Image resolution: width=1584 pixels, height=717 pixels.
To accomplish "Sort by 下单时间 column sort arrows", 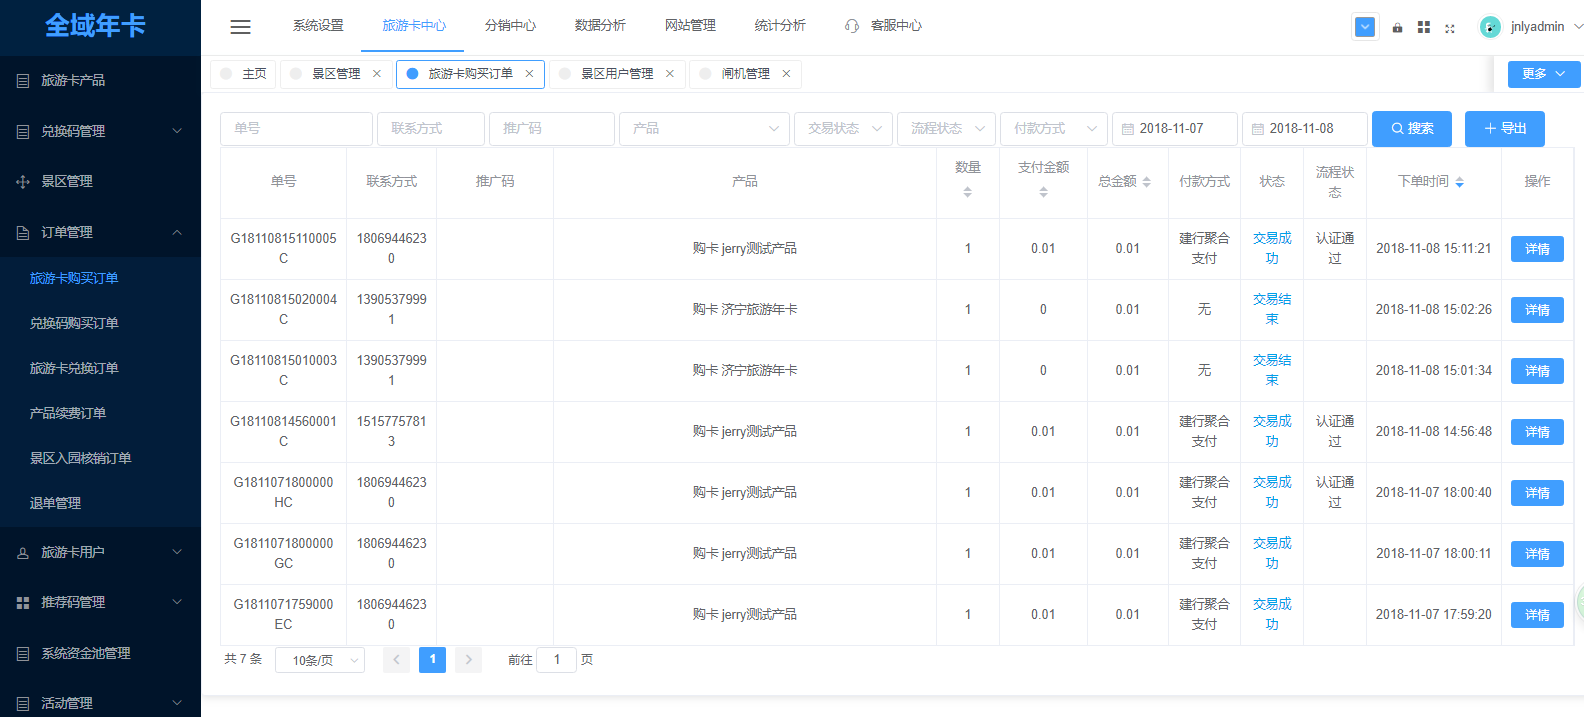I will (x=1459, y=182).
